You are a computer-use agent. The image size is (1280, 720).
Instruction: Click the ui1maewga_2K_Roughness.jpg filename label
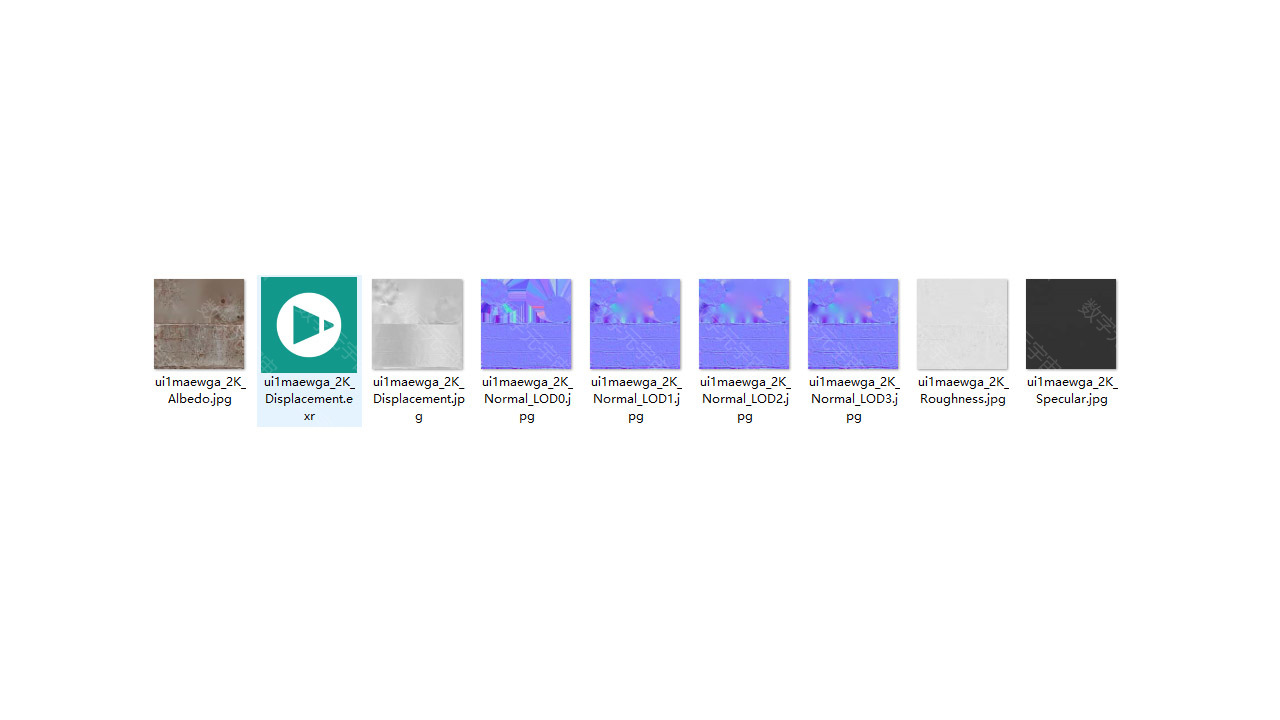pyautogui.click(x=963, y=390)
